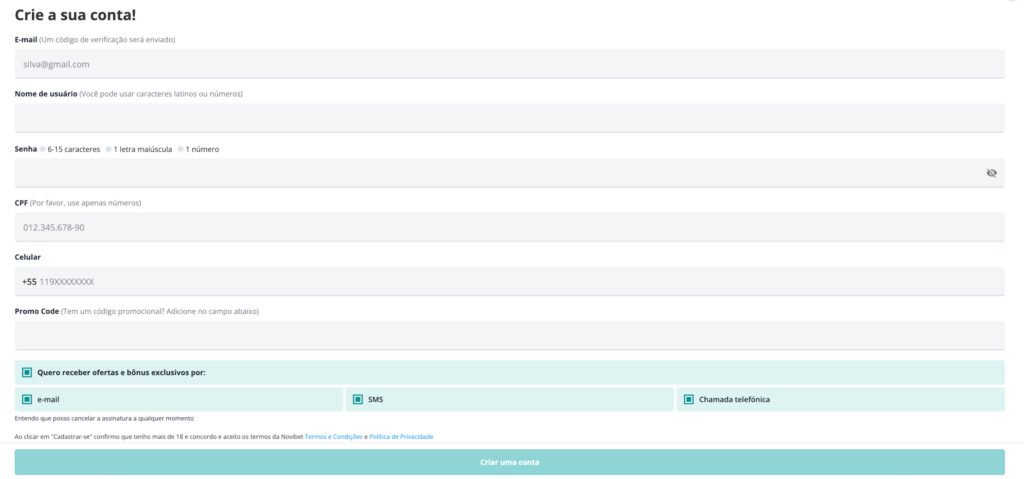Uncheck the Chamada telefônica checkbox
Viewport: 1024px width, 479px height.
tap(688, 399)
